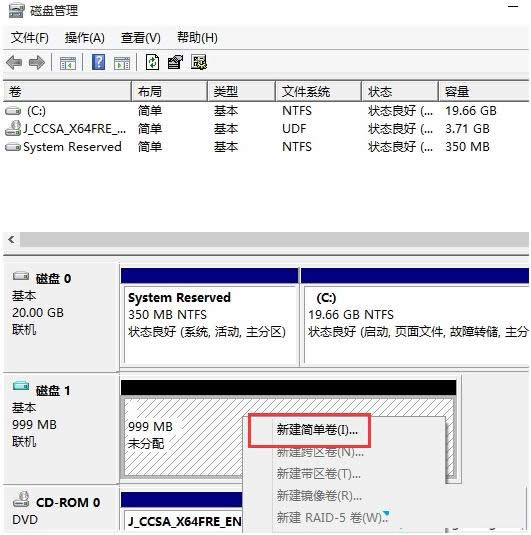Click the Refresh toolbar icon

click(152, 62)
